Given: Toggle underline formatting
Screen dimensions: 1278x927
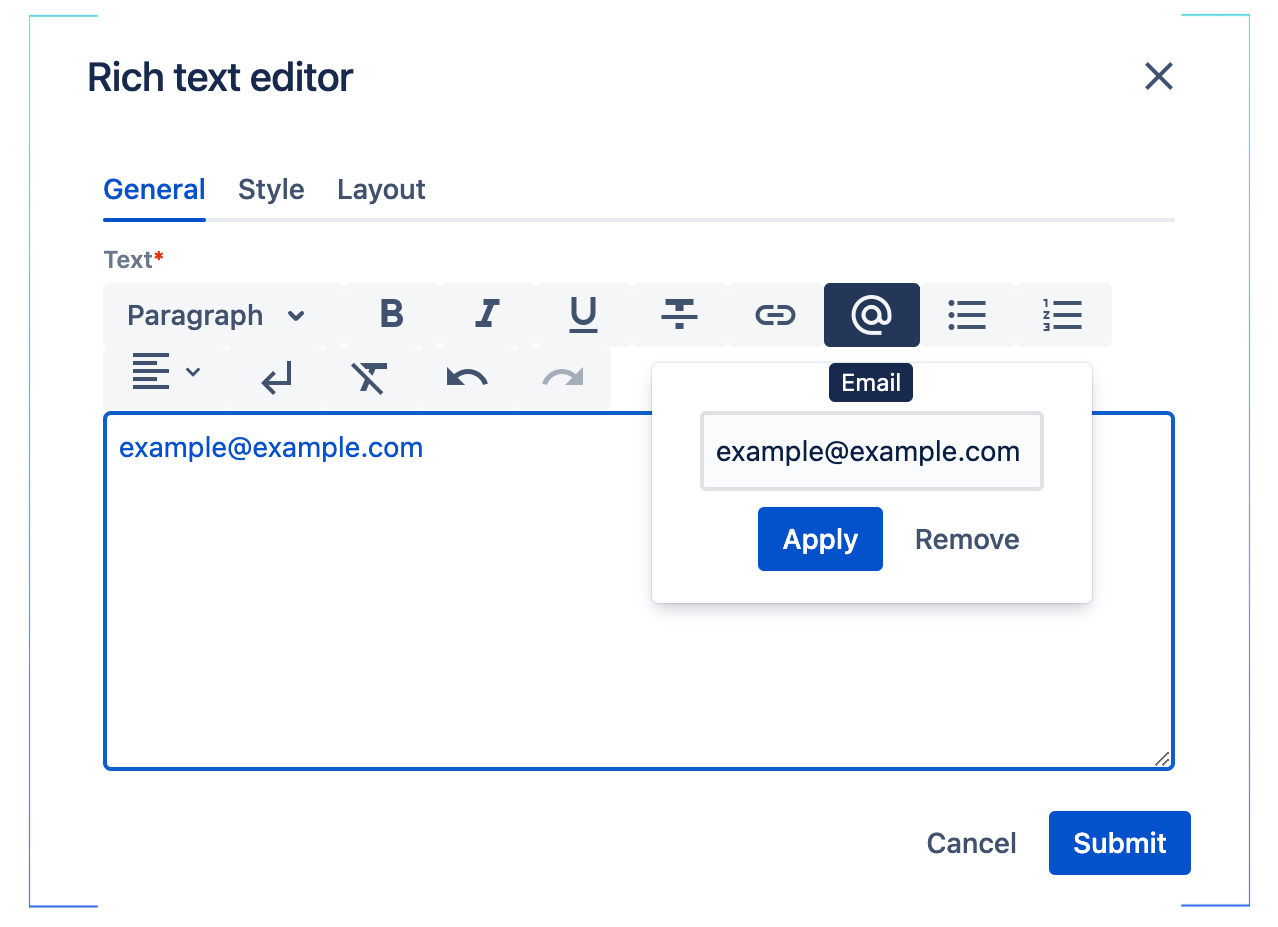Looking at the screenshot, I should point(583,315).
